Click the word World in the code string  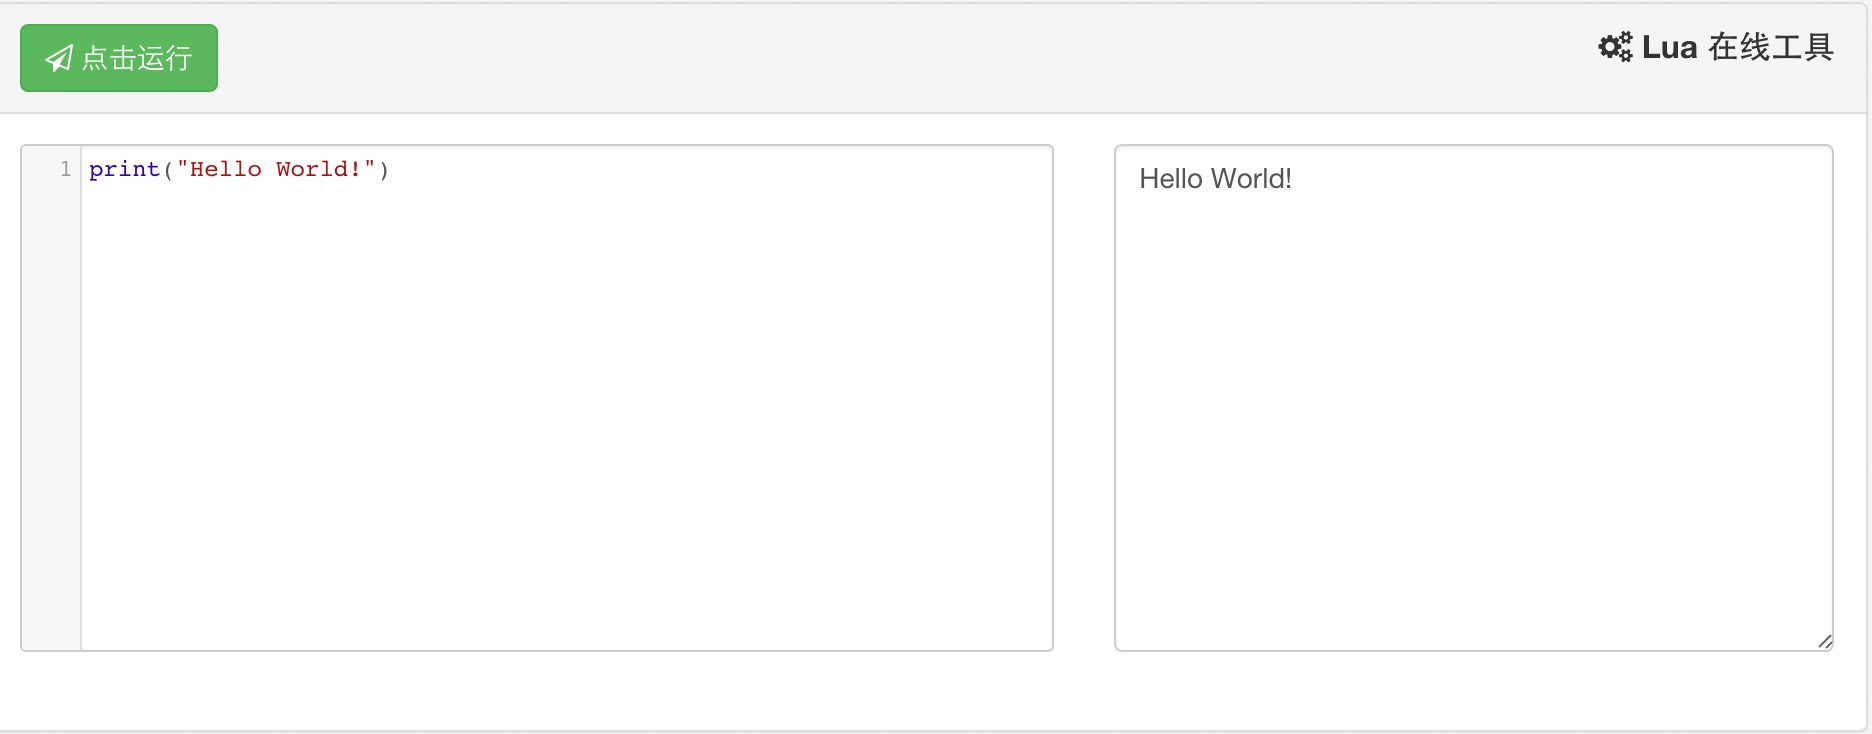pyautogui.click(x=312, y=169)
